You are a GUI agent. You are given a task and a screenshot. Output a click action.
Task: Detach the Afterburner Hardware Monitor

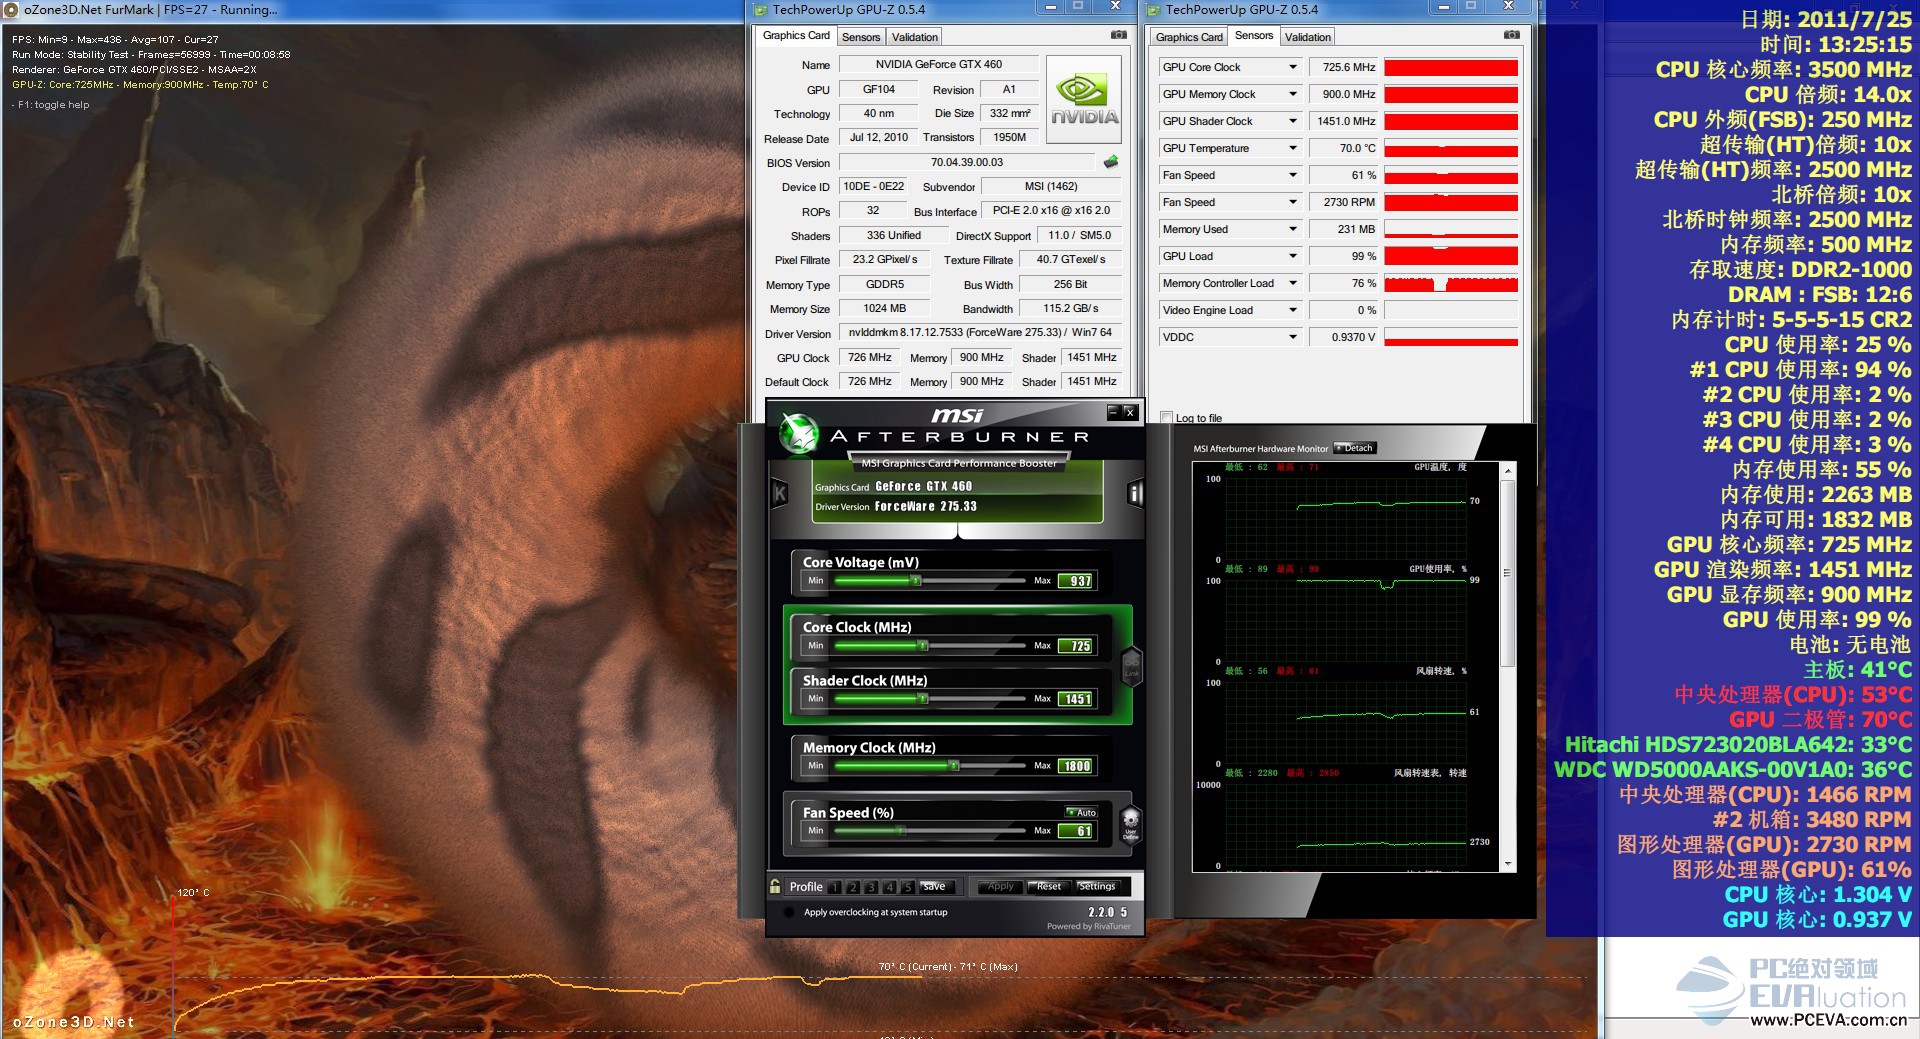[1355, 448]
